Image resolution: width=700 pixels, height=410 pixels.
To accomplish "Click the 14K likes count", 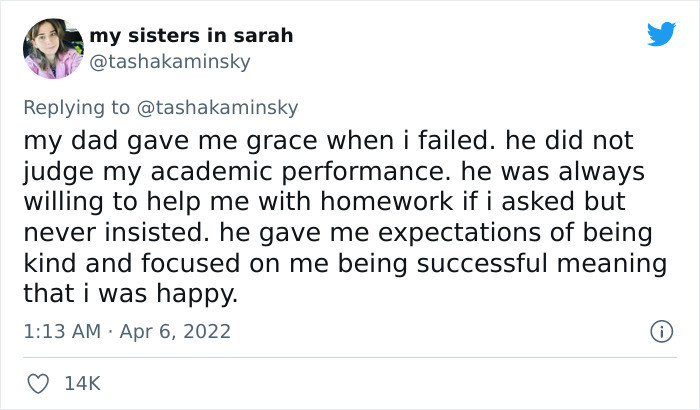I will point(82,382).
